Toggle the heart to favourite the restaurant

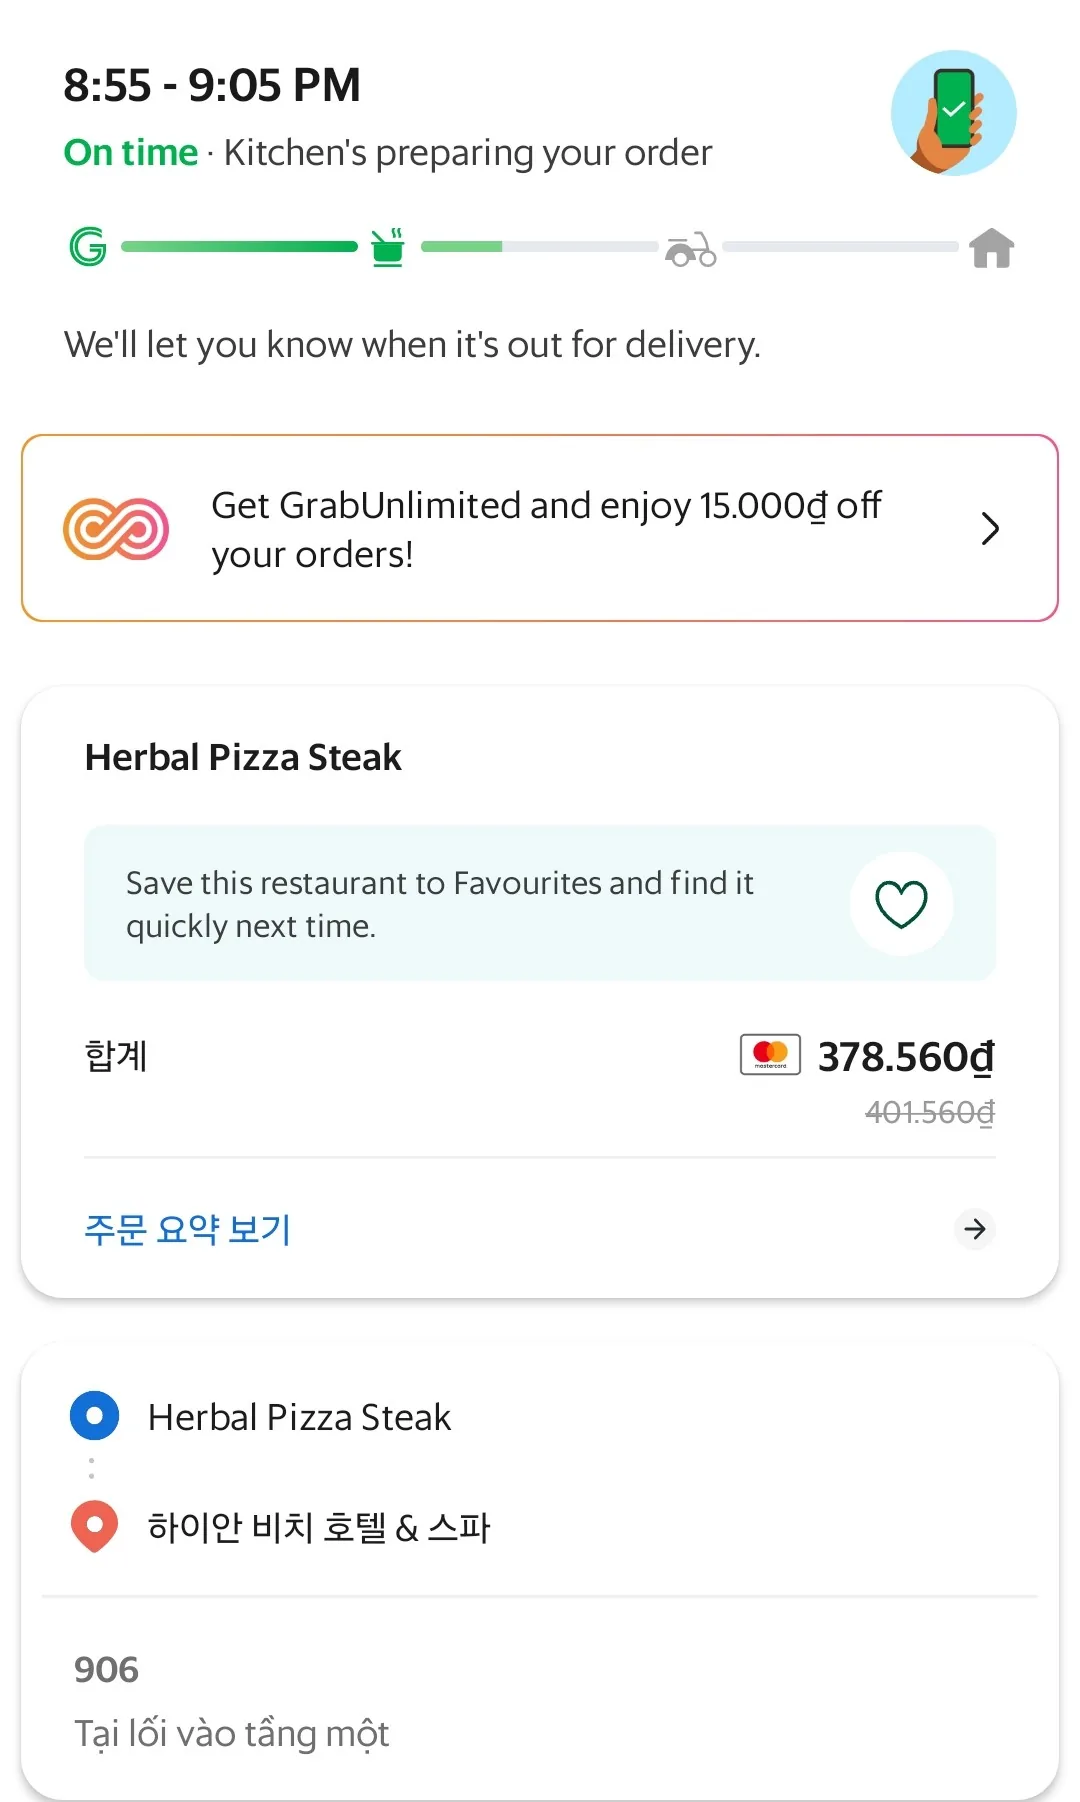[902, 904]
